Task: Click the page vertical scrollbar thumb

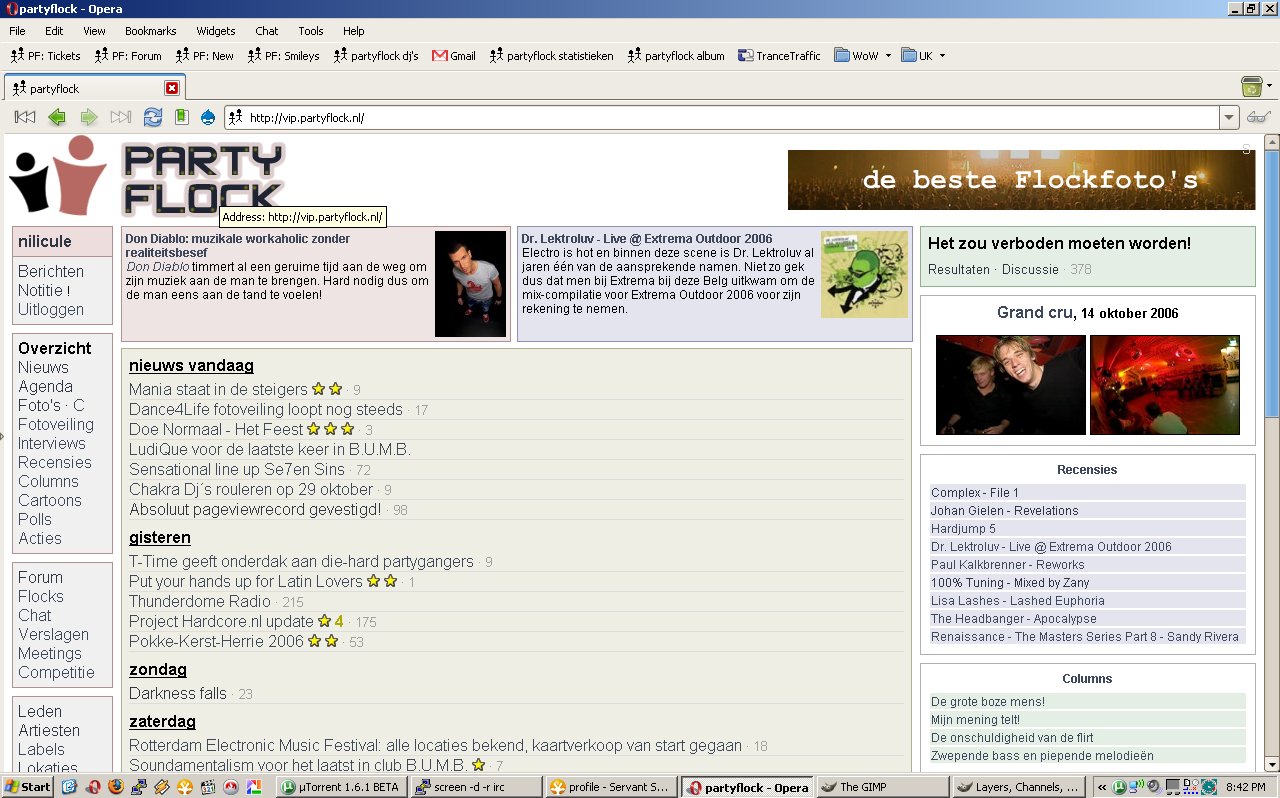Action: coord(1271,282)
